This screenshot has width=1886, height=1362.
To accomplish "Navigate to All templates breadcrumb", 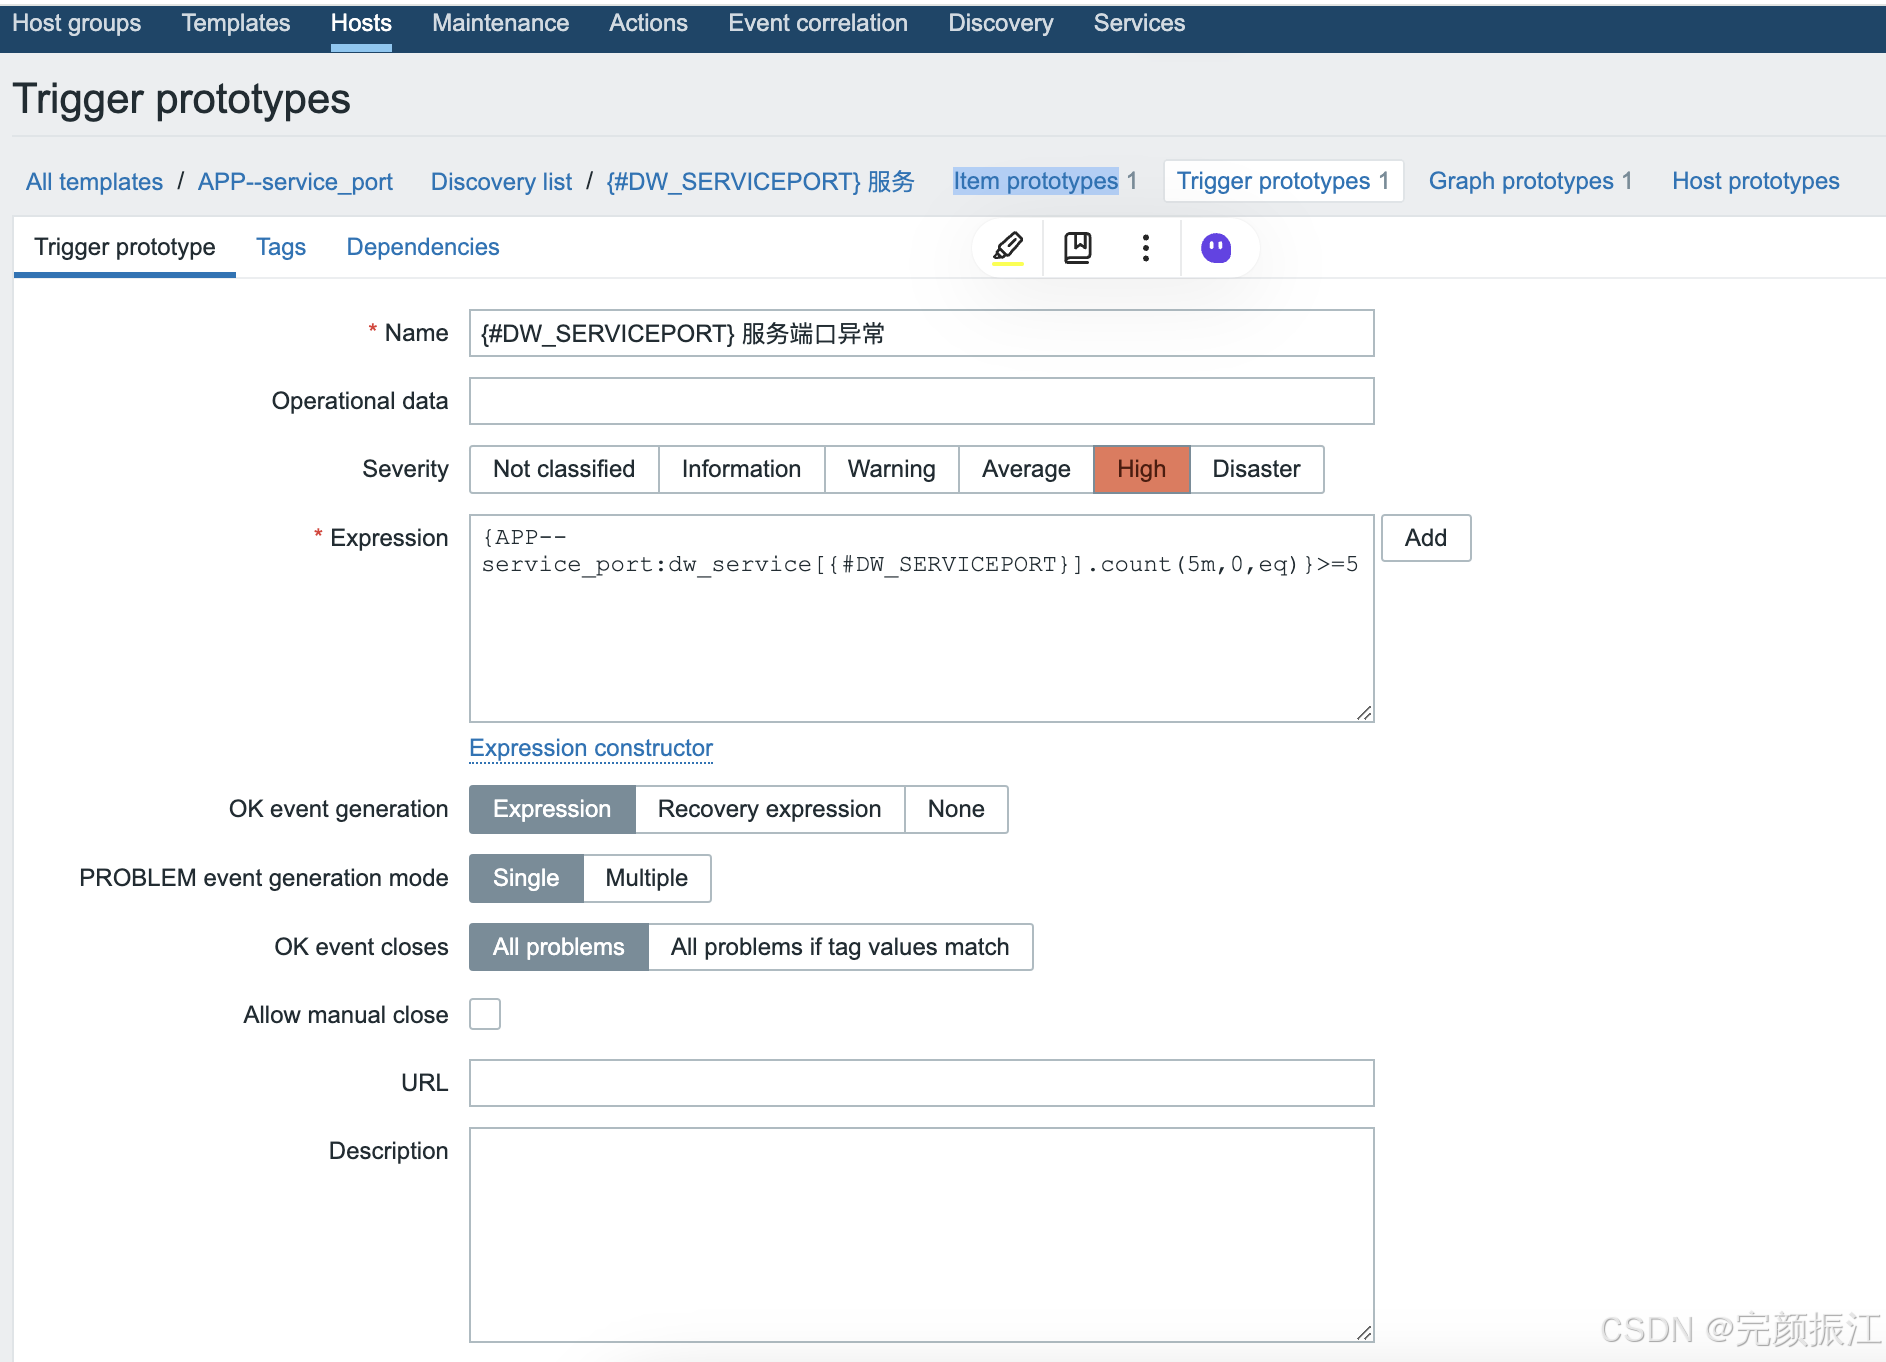I will click(94, 181).
